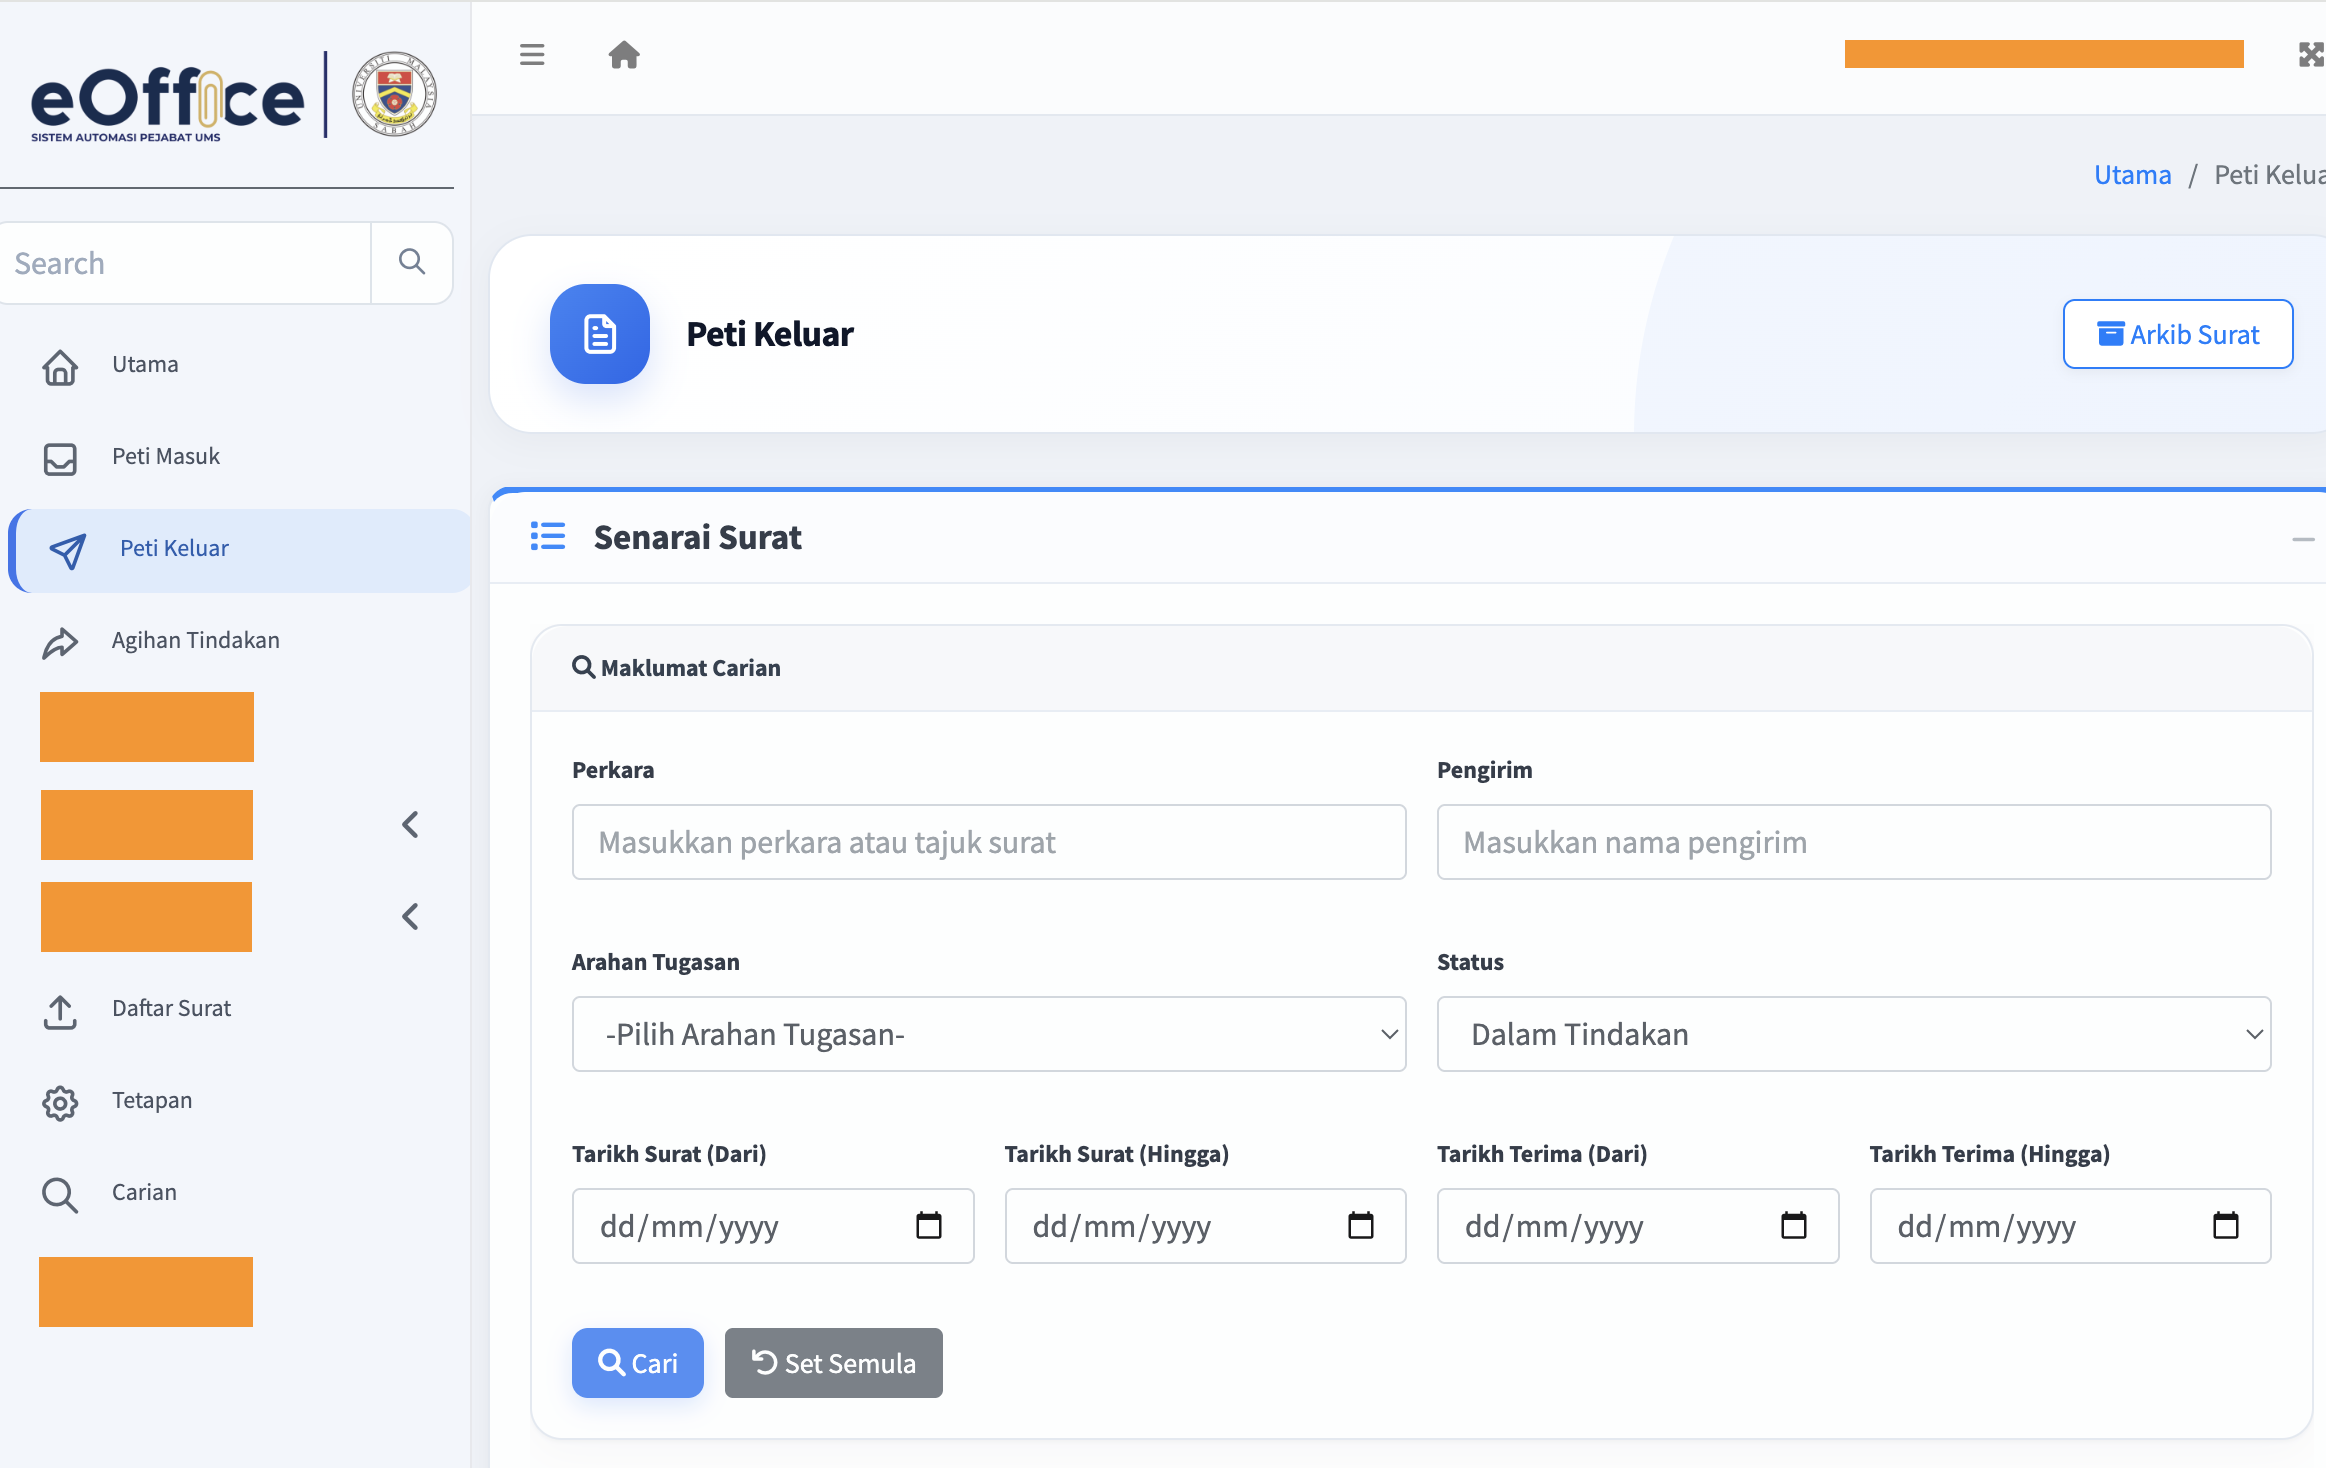
Task: Expand the first sidebar chevron arrow
Action: [410, 825]
